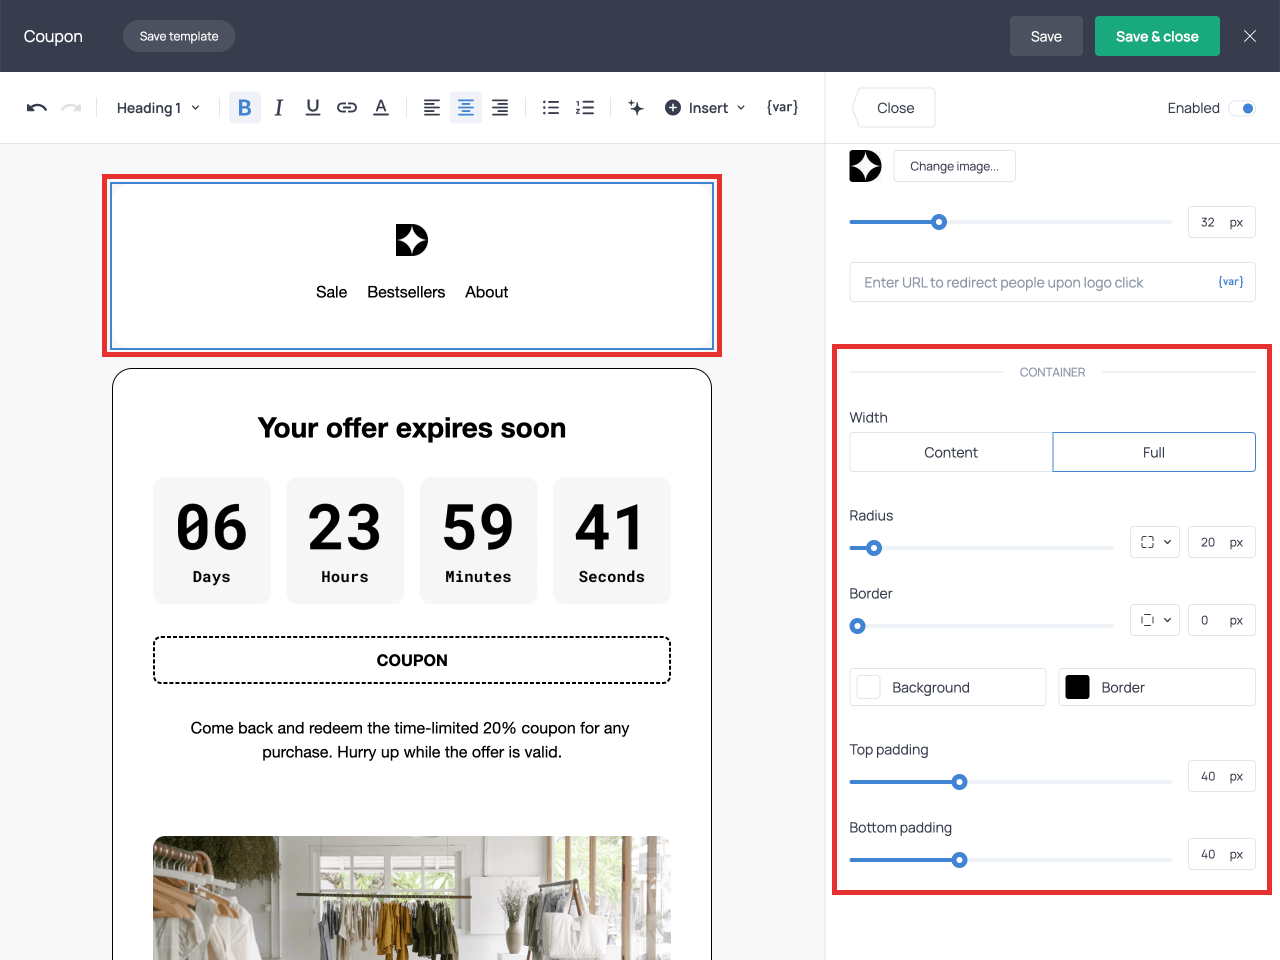Select Full width option
The width and height of the screenshot is (1280, 960).
[1154, 452]
